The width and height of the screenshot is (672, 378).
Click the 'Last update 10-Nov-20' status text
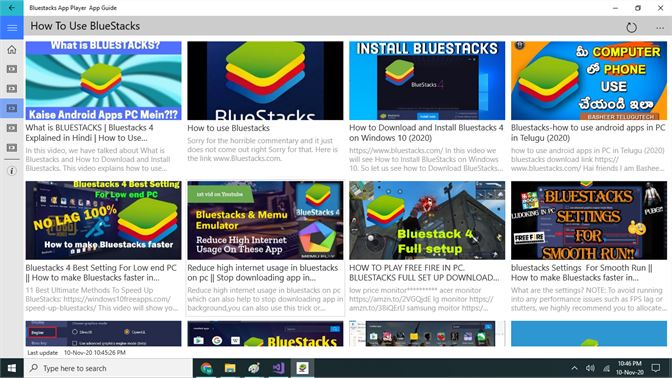[76, 353]
